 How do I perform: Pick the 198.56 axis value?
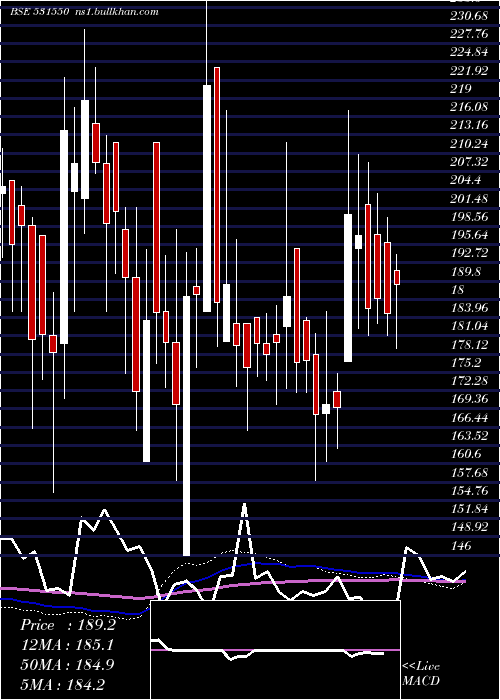tap(469, 217)
